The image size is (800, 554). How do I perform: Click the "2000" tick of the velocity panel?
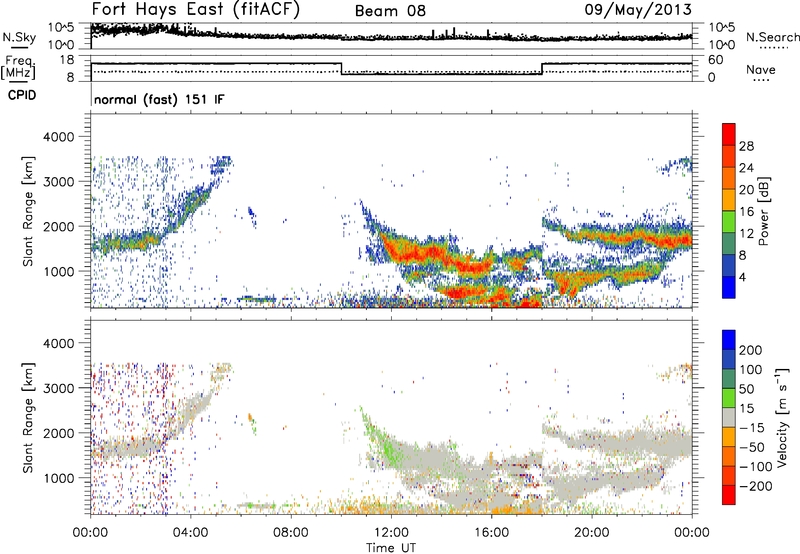pyautogui.click(x=58, y=433)
